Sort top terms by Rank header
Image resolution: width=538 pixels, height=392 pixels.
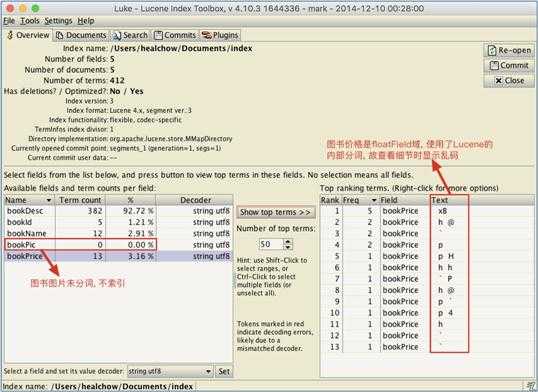click(330, 200)
